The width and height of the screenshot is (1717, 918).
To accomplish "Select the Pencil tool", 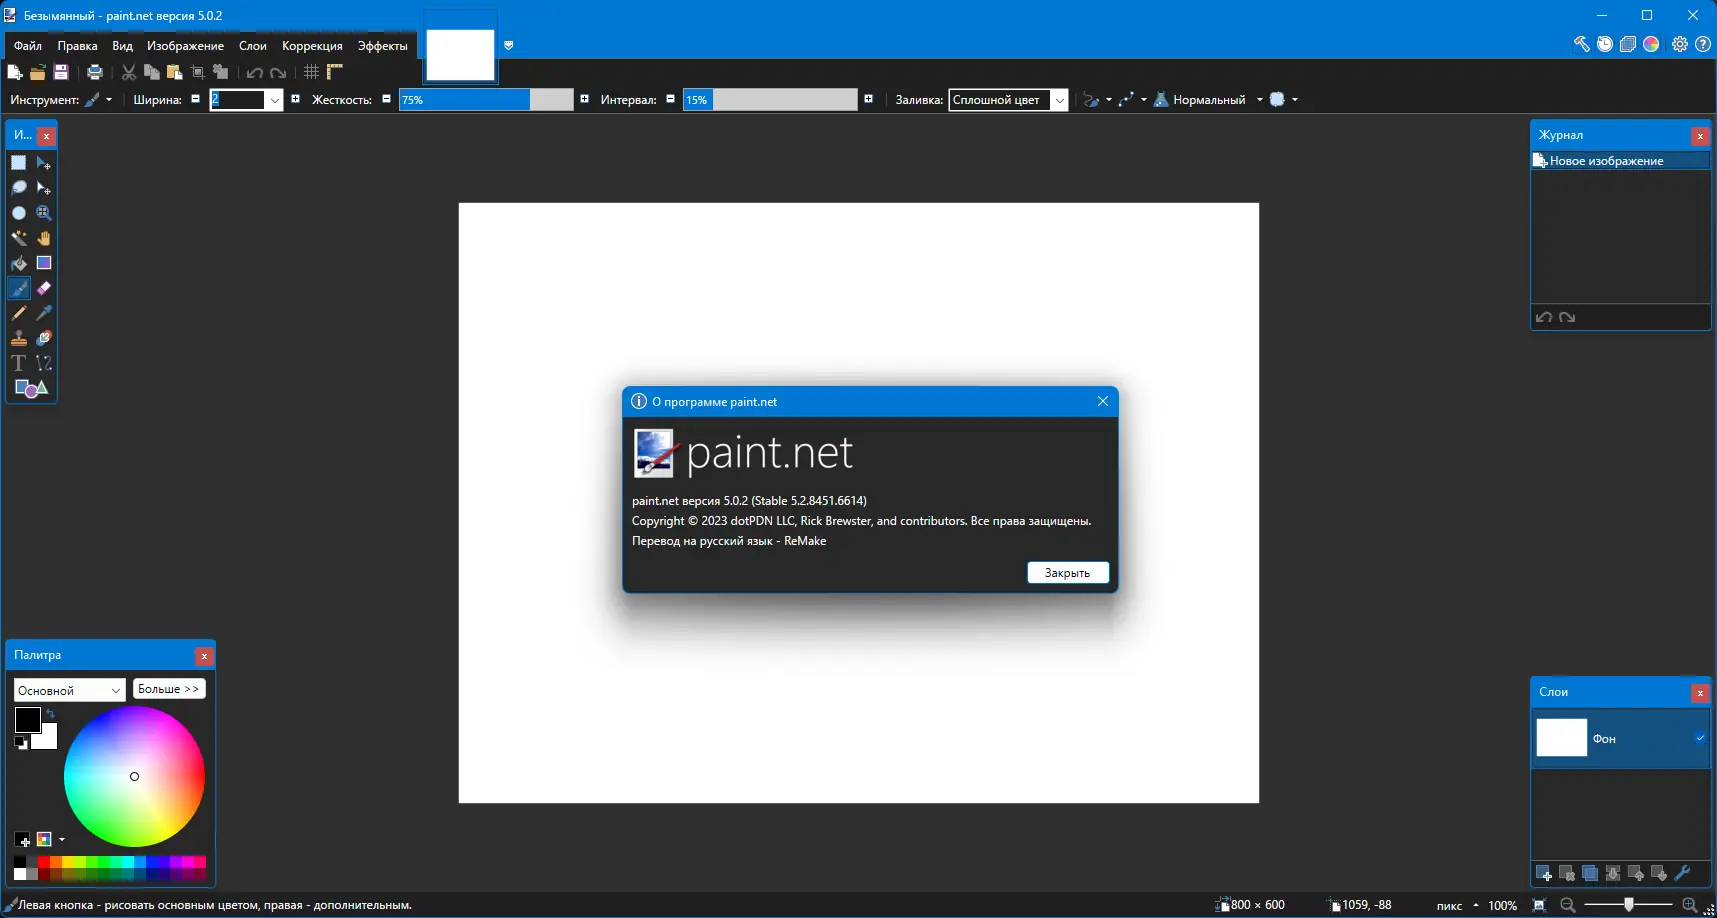I will (19, 313).
